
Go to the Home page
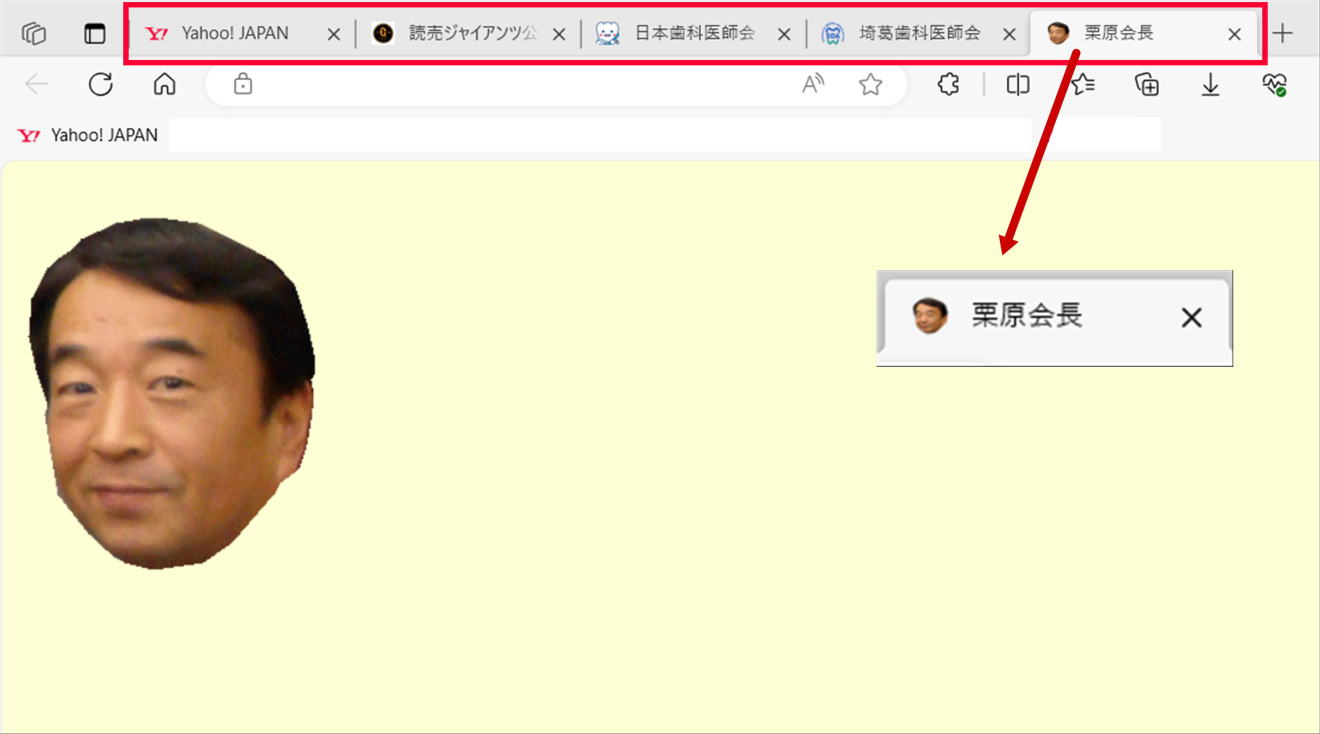tap(164, 85)
